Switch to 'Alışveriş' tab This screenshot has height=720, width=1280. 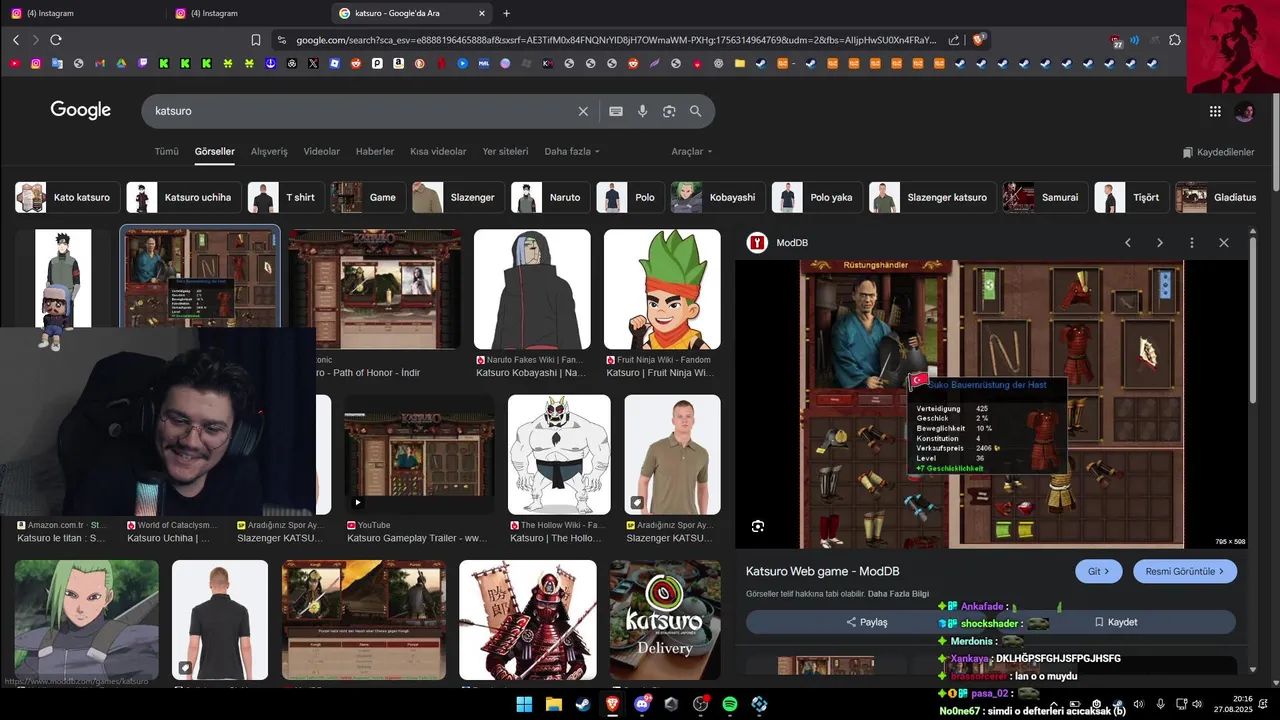pos(269,152)
